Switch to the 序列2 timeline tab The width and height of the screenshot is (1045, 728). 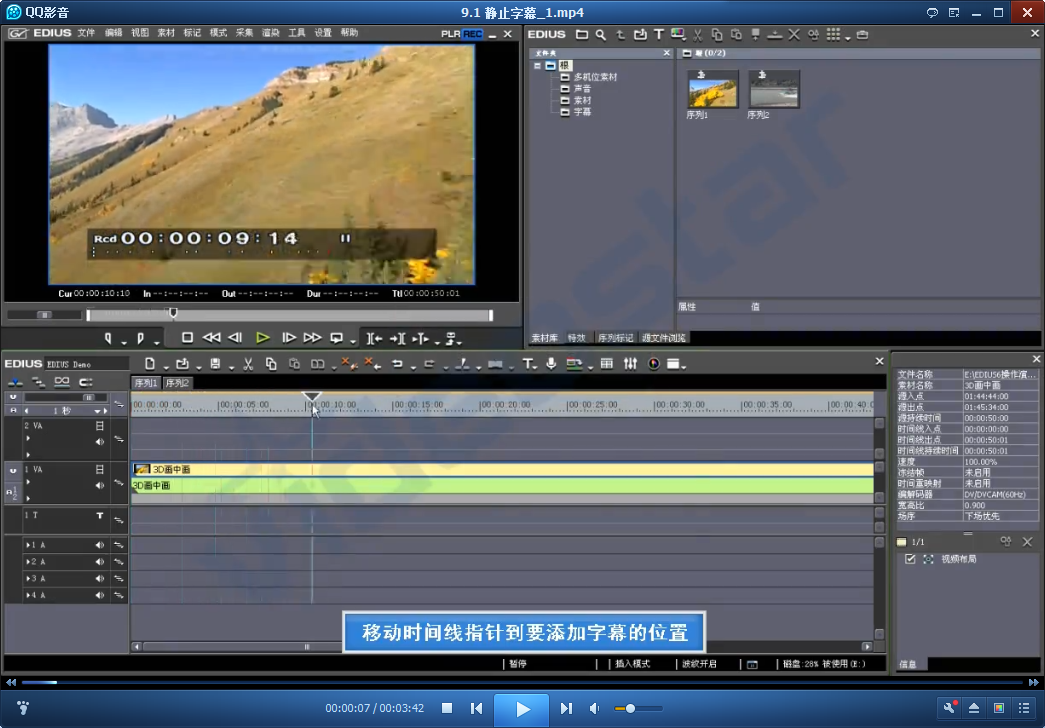[177, 383]
